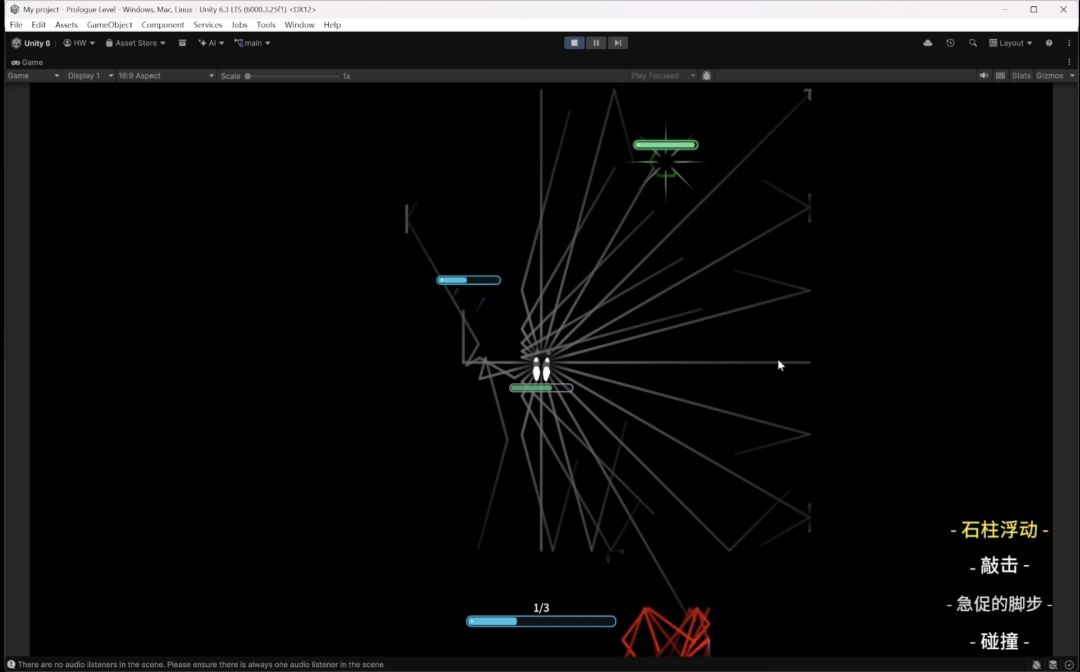Toggle the Gizmos button
Image resolution: width=1080 pixels, height=672 pixels.
coord(1050,76)
